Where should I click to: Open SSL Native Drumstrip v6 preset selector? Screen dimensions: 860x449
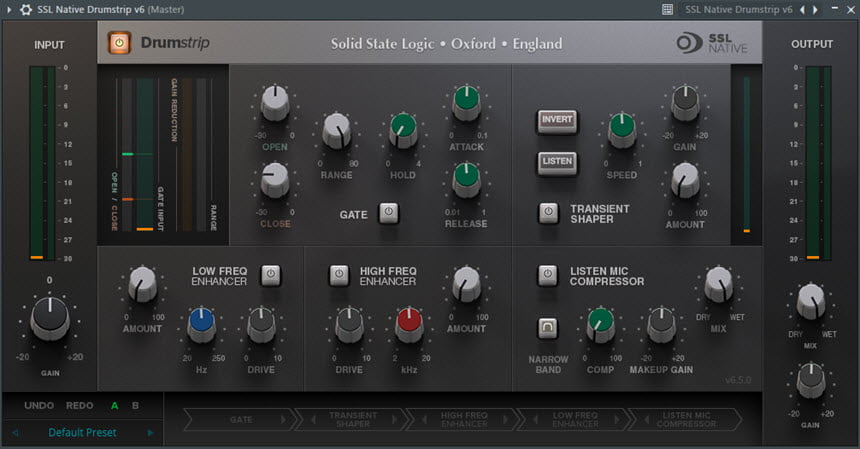tap(739, 9)
